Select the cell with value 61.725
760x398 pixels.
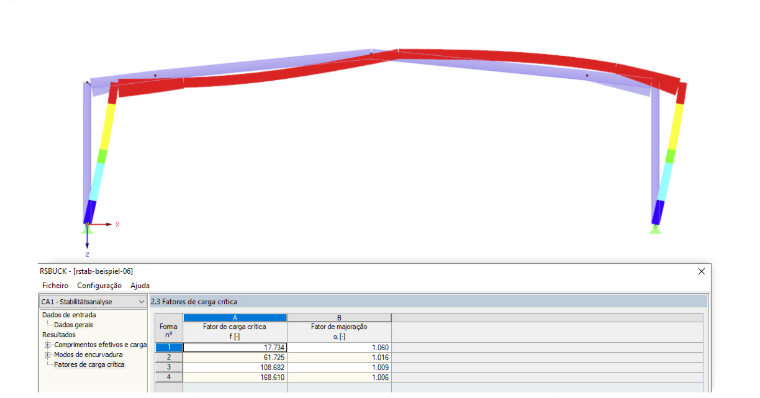point(235,357)
